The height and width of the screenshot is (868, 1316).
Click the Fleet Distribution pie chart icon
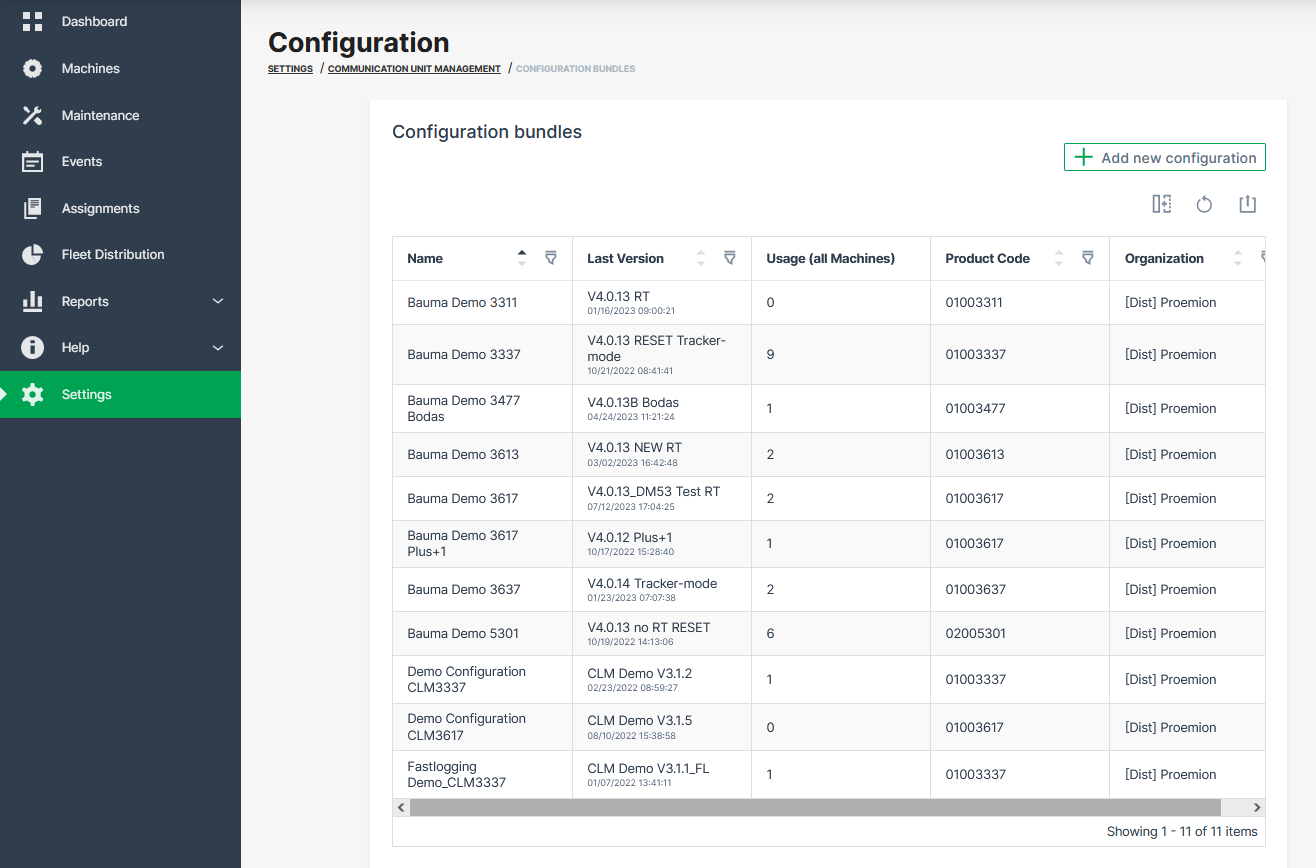[33, 255]
